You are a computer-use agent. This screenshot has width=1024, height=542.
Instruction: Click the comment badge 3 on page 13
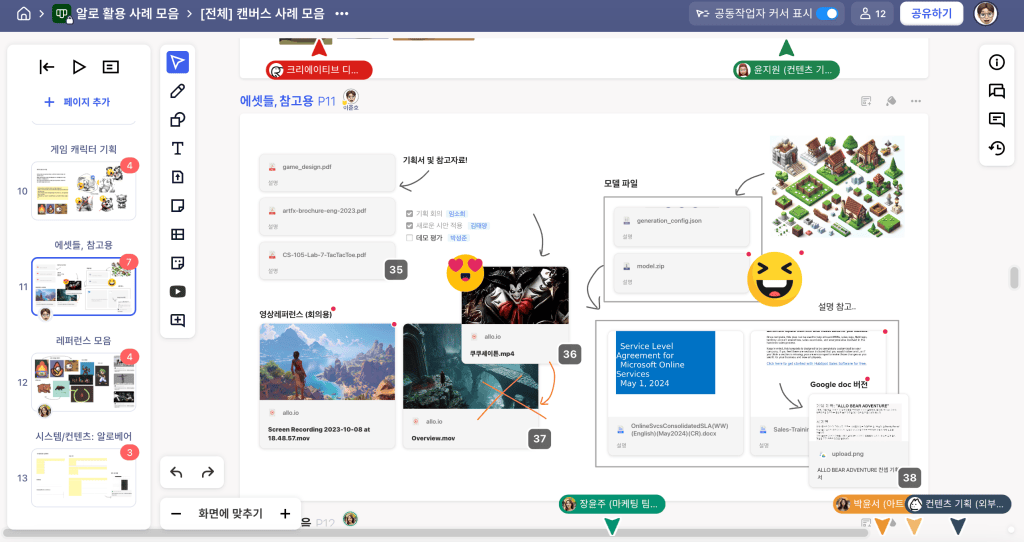pyautogui.click(x=129, y=452)
